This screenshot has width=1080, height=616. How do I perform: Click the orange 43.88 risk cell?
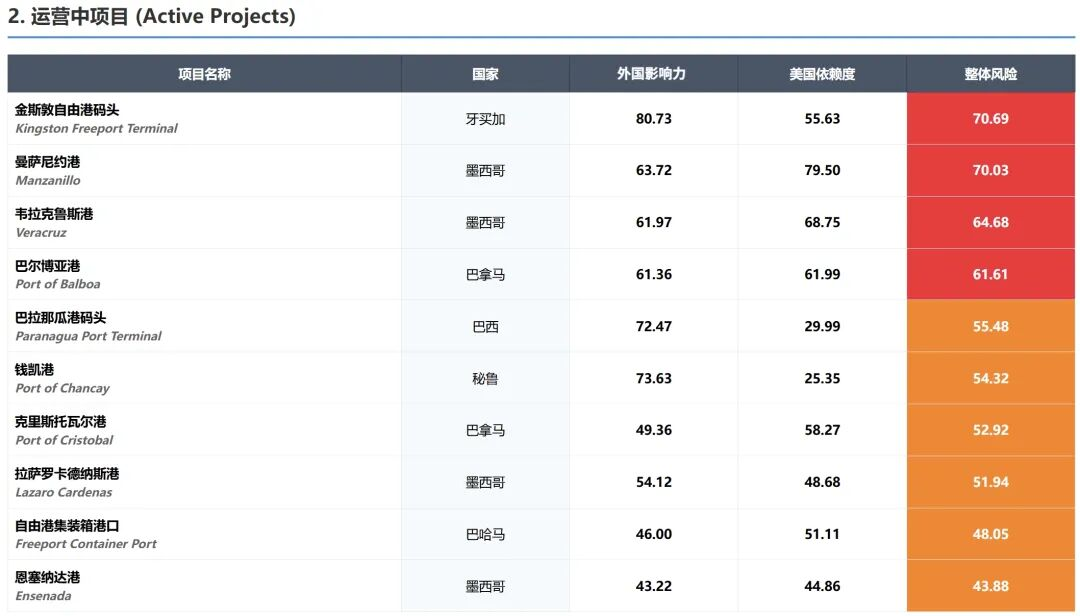[990, 586]
